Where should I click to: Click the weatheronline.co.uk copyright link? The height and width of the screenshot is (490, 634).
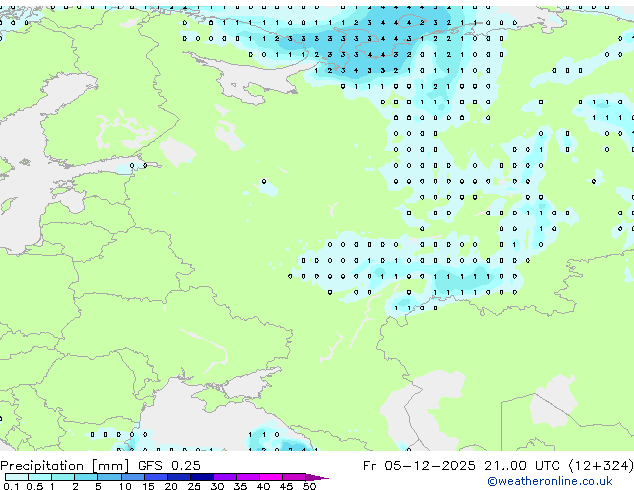549,481
